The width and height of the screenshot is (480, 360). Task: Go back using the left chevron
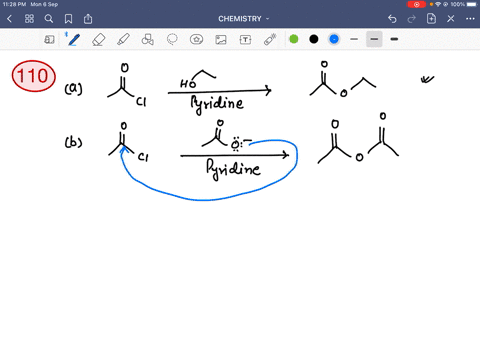(9, 19)
